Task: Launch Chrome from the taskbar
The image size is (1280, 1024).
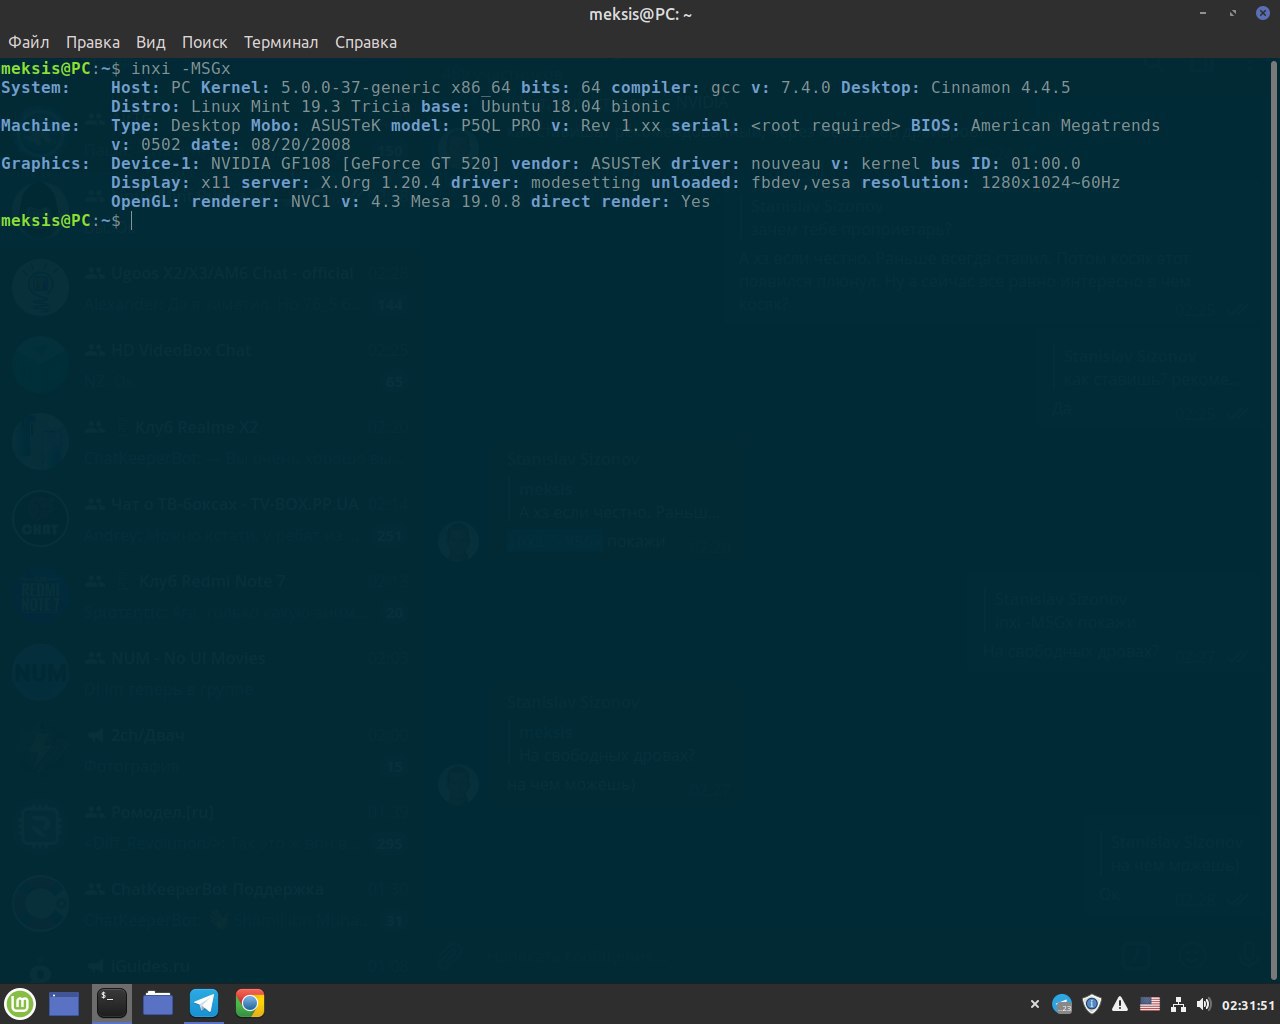Action: pos(250,1003)
